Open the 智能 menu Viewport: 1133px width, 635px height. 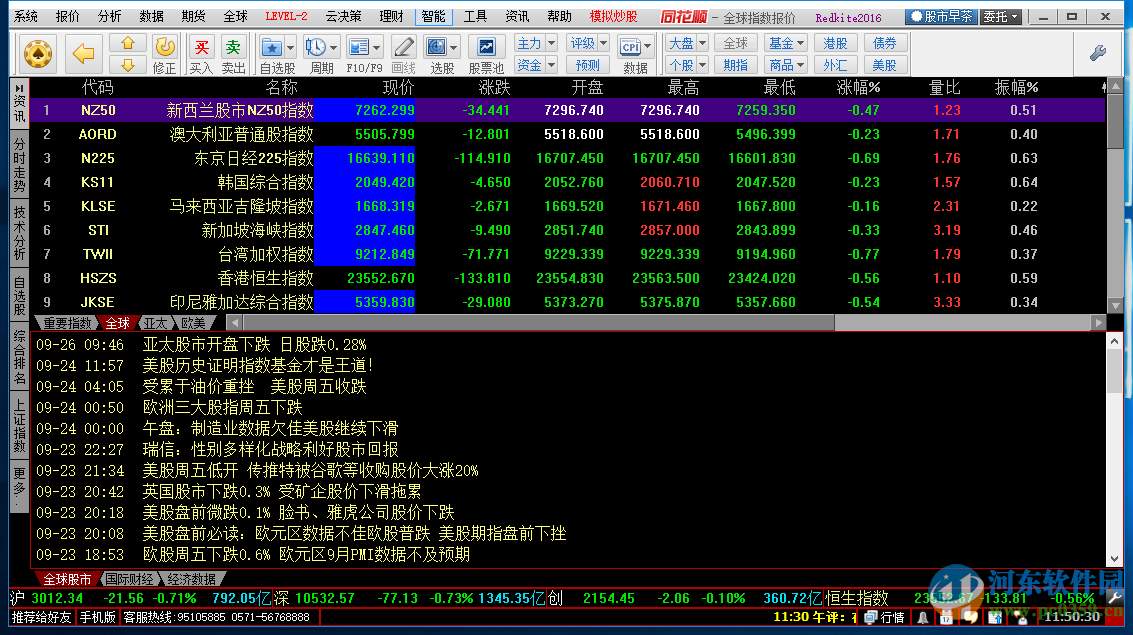(433, 17)
